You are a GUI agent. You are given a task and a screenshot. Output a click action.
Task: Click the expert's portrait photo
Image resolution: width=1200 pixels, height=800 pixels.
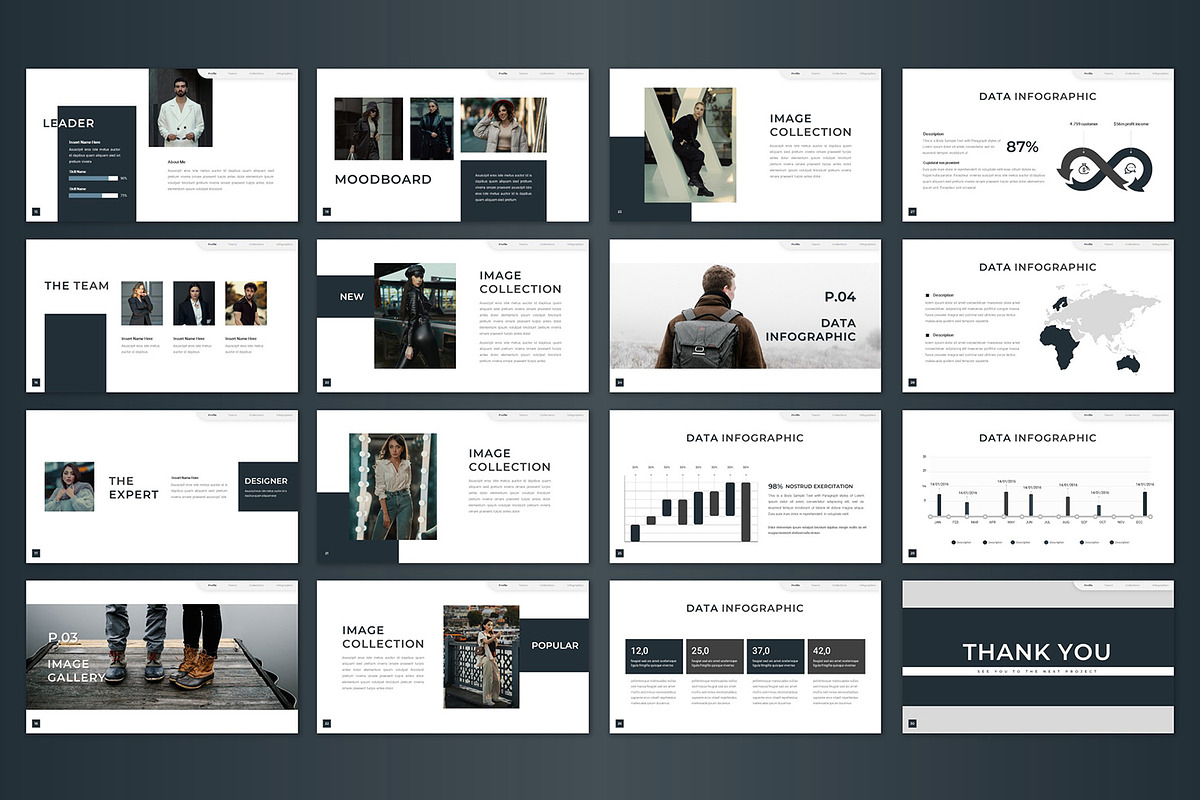[69, 487]
